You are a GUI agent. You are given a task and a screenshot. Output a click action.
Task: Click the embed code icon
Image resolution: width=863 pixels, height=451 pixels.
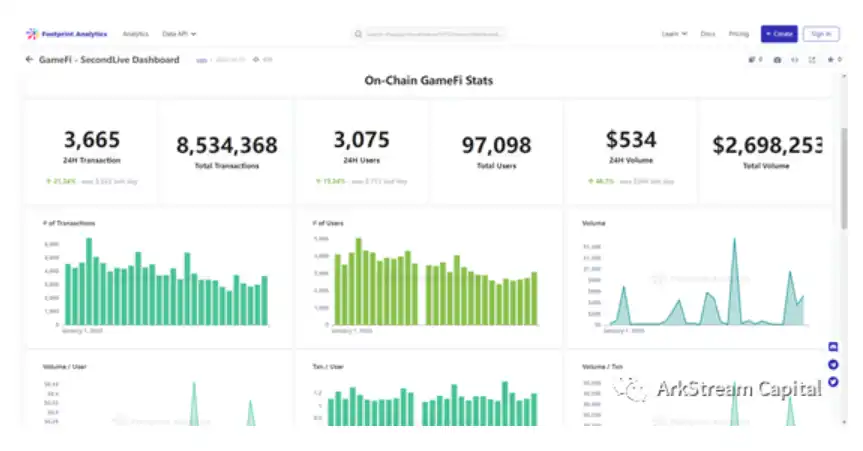(x=795, y=59)
